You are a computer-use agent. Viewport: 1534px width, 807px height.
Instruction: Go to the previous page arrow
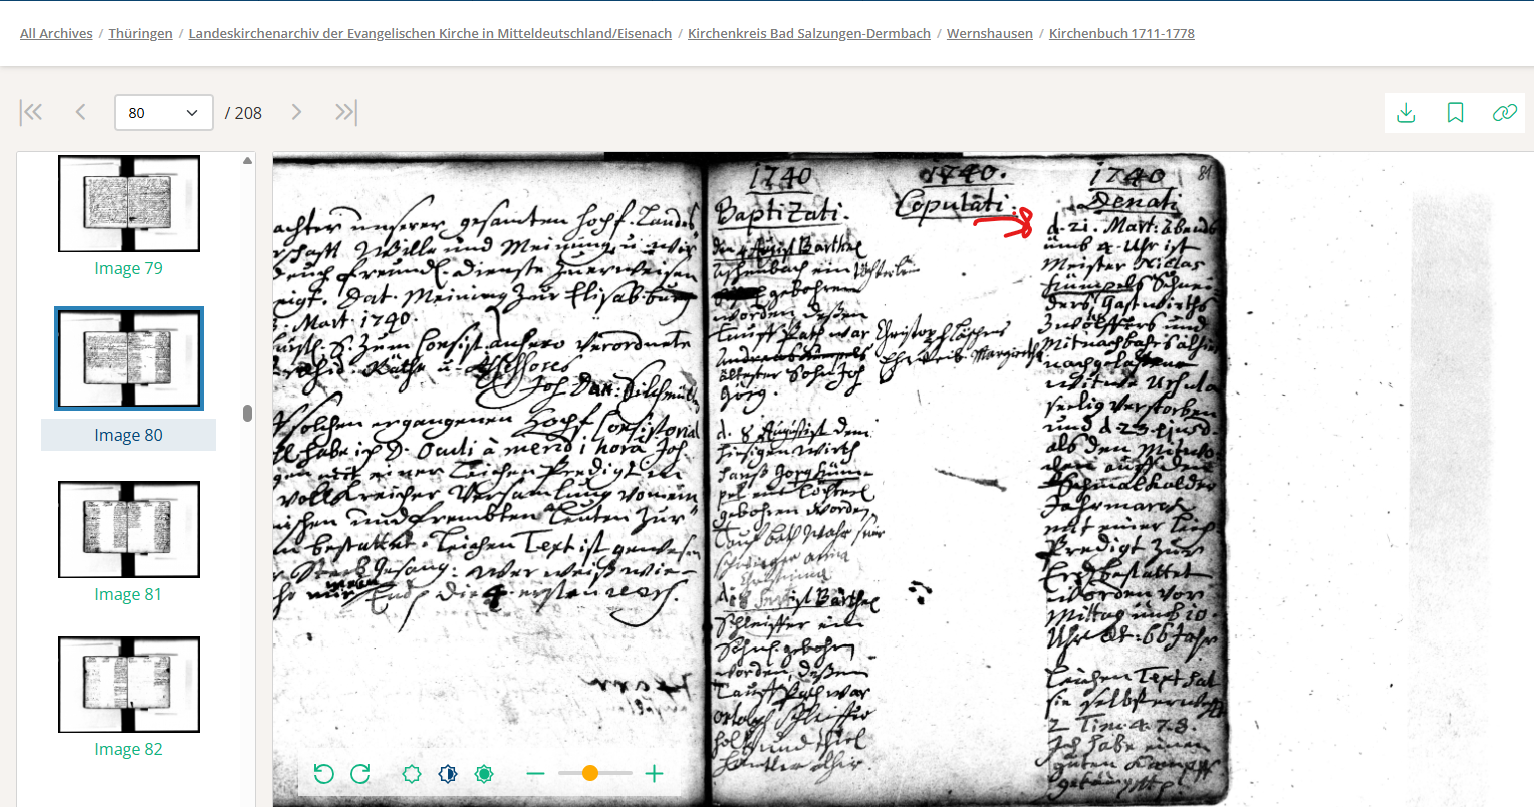tap(81, 112)
